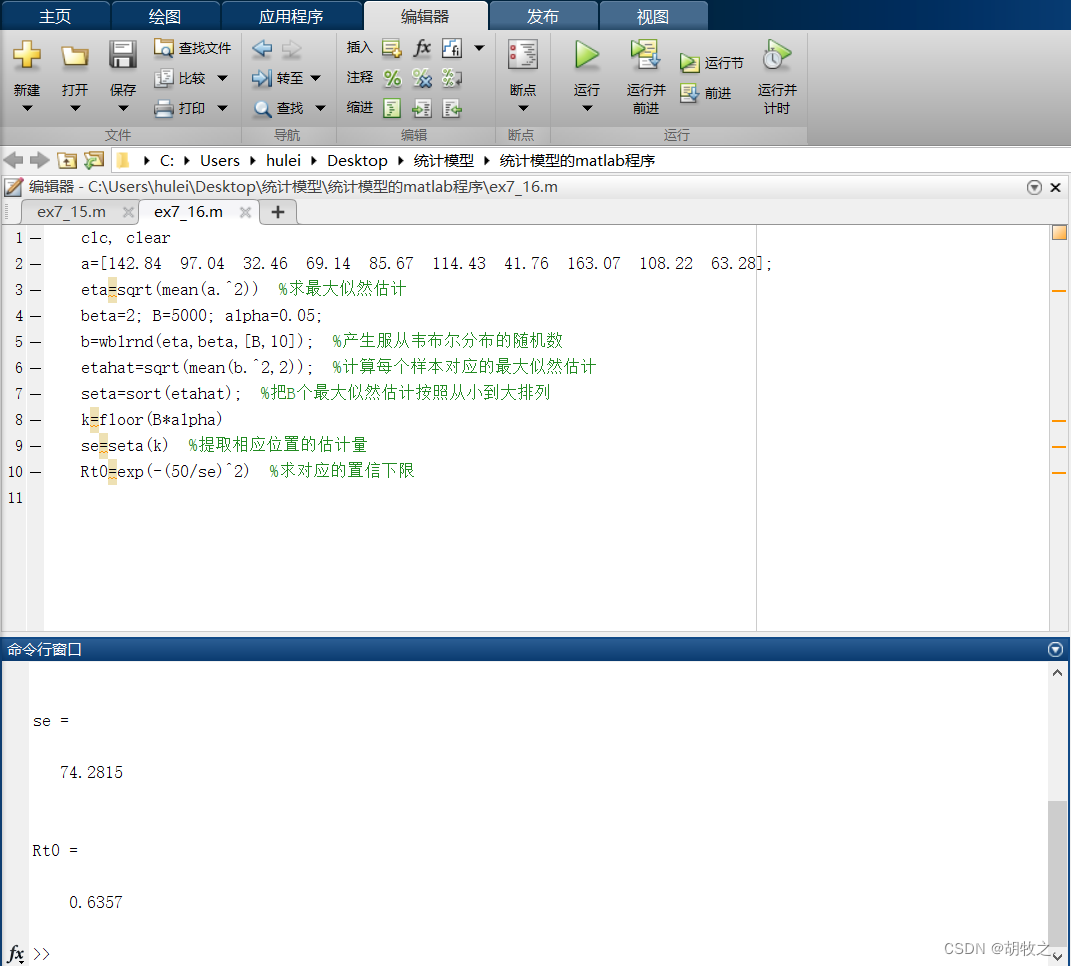Image resolution: width=1071 pixels, height=966 pixels.
Task: Open the dropdown arrow under New (新建)
Action: [x=27, y=108]
